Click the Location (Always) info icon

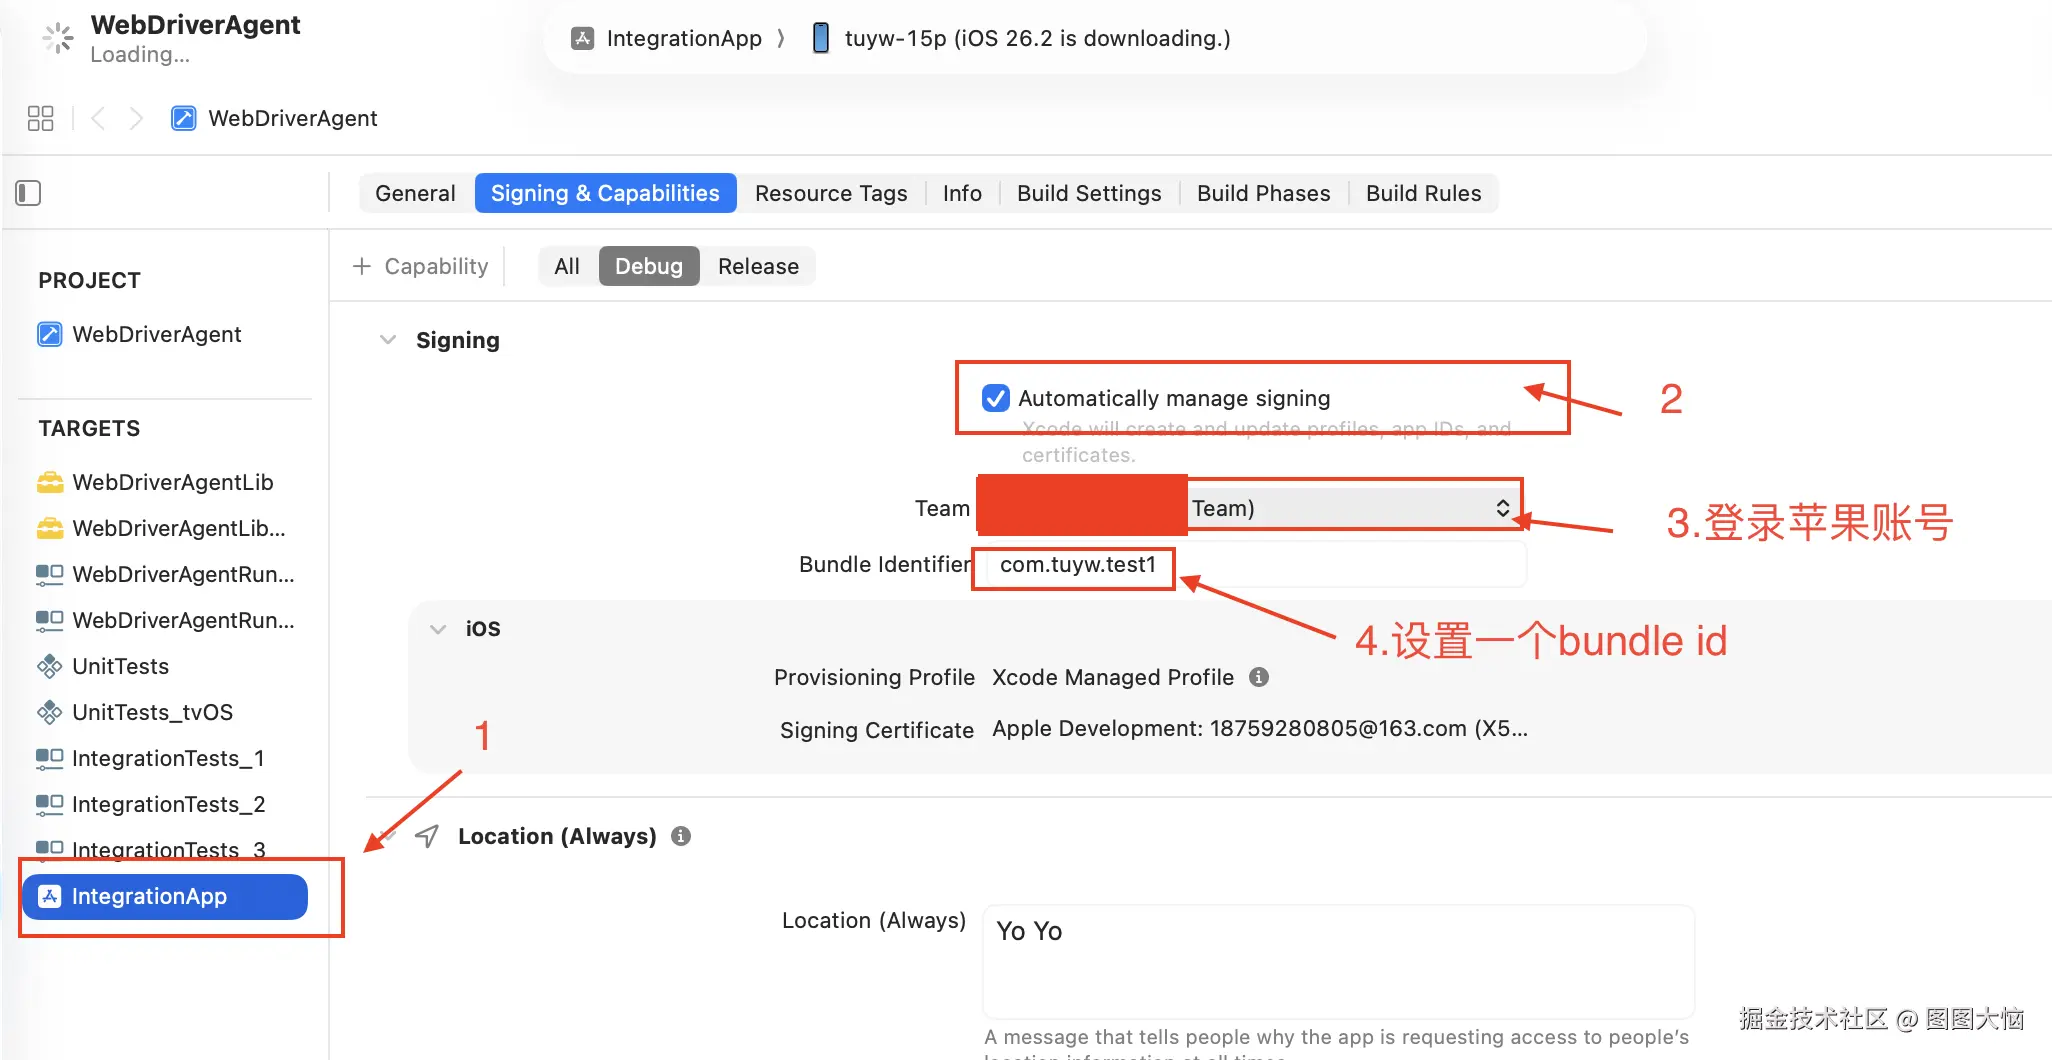pos(681,836)
